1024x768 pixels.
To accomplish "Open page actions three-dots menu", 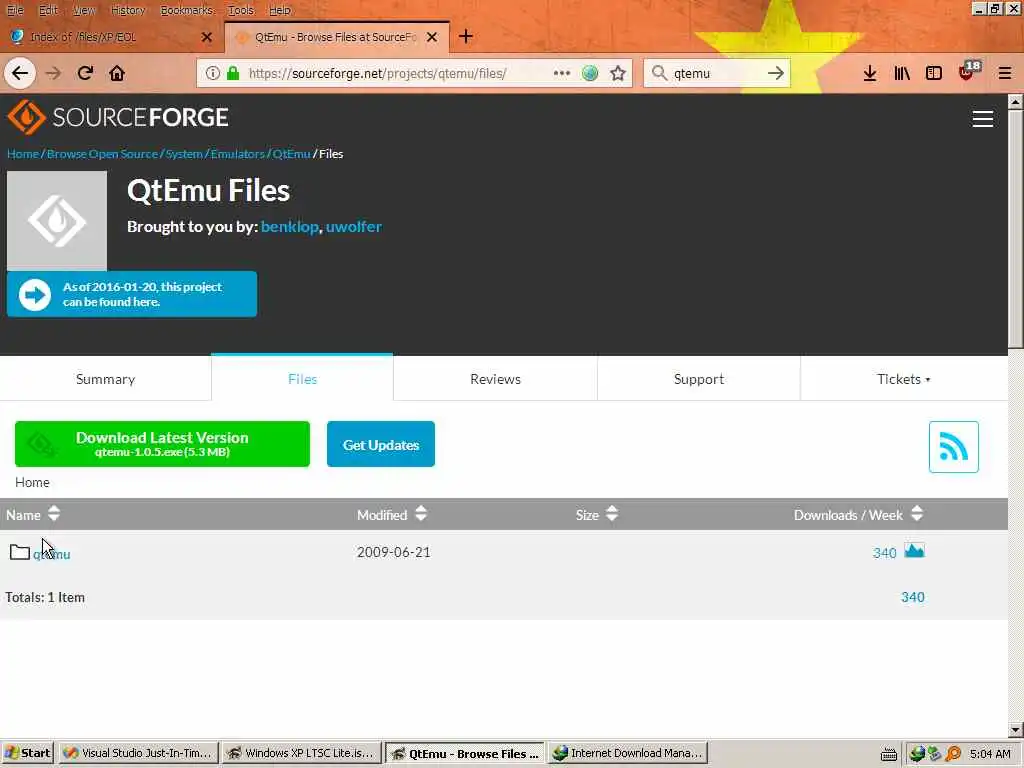I will (562, 73).
